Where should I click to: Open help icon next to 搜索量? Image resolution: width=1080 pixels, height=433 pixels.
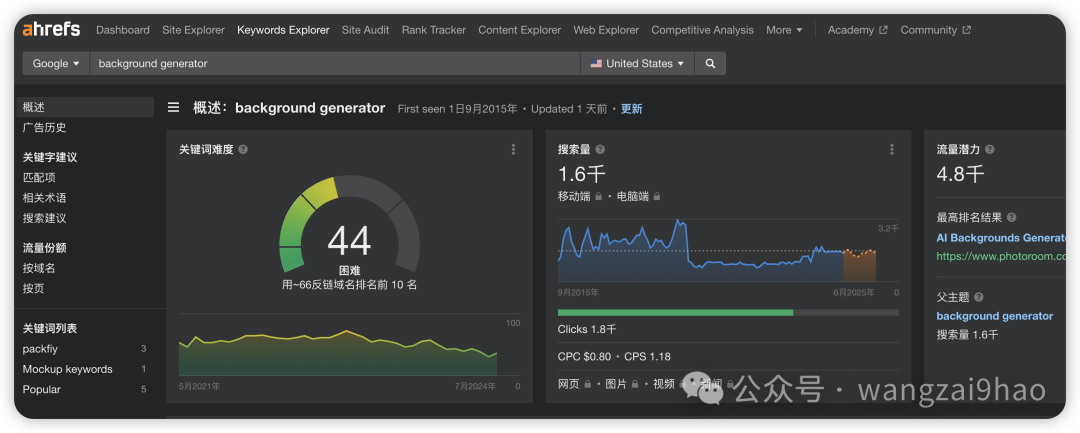click(x=600, y=149)
